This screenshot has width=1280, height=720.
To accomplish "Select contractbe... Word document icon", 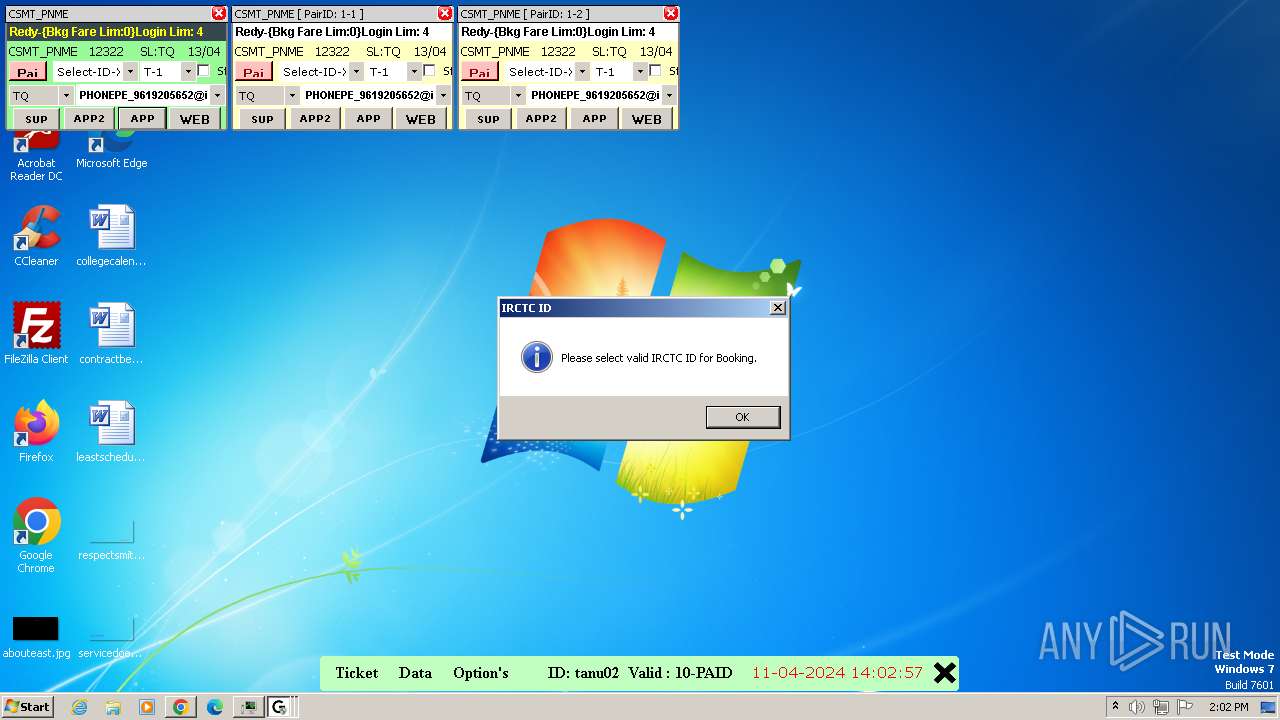I will 111,334.
